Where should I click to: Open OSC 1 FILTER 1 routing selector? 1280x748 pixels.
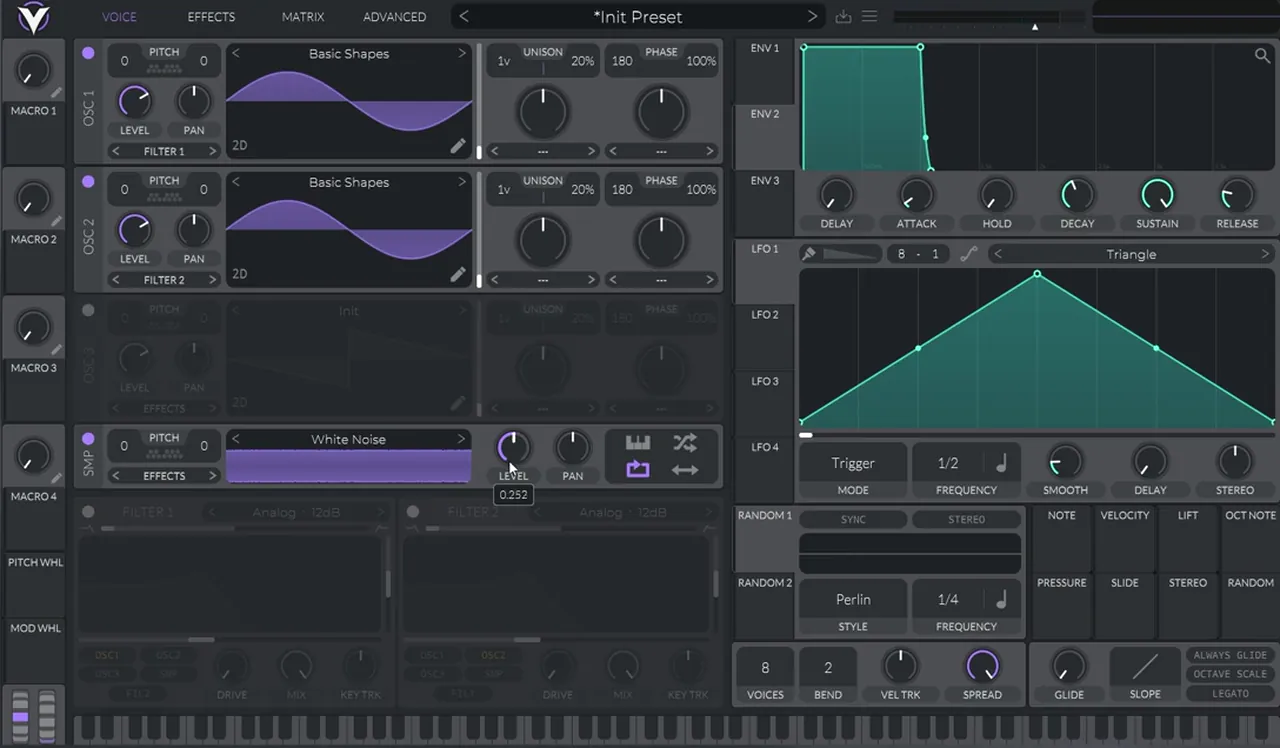[x=164, y=151]
